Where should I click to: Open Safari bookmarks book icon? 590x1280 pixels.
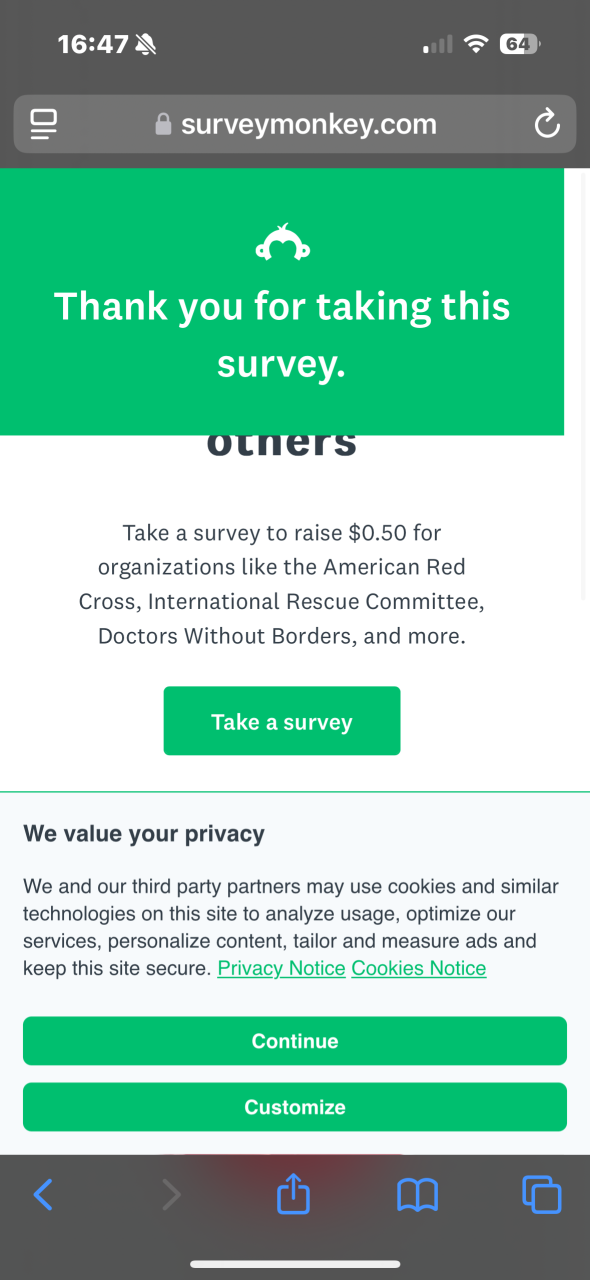[417, 1194]
